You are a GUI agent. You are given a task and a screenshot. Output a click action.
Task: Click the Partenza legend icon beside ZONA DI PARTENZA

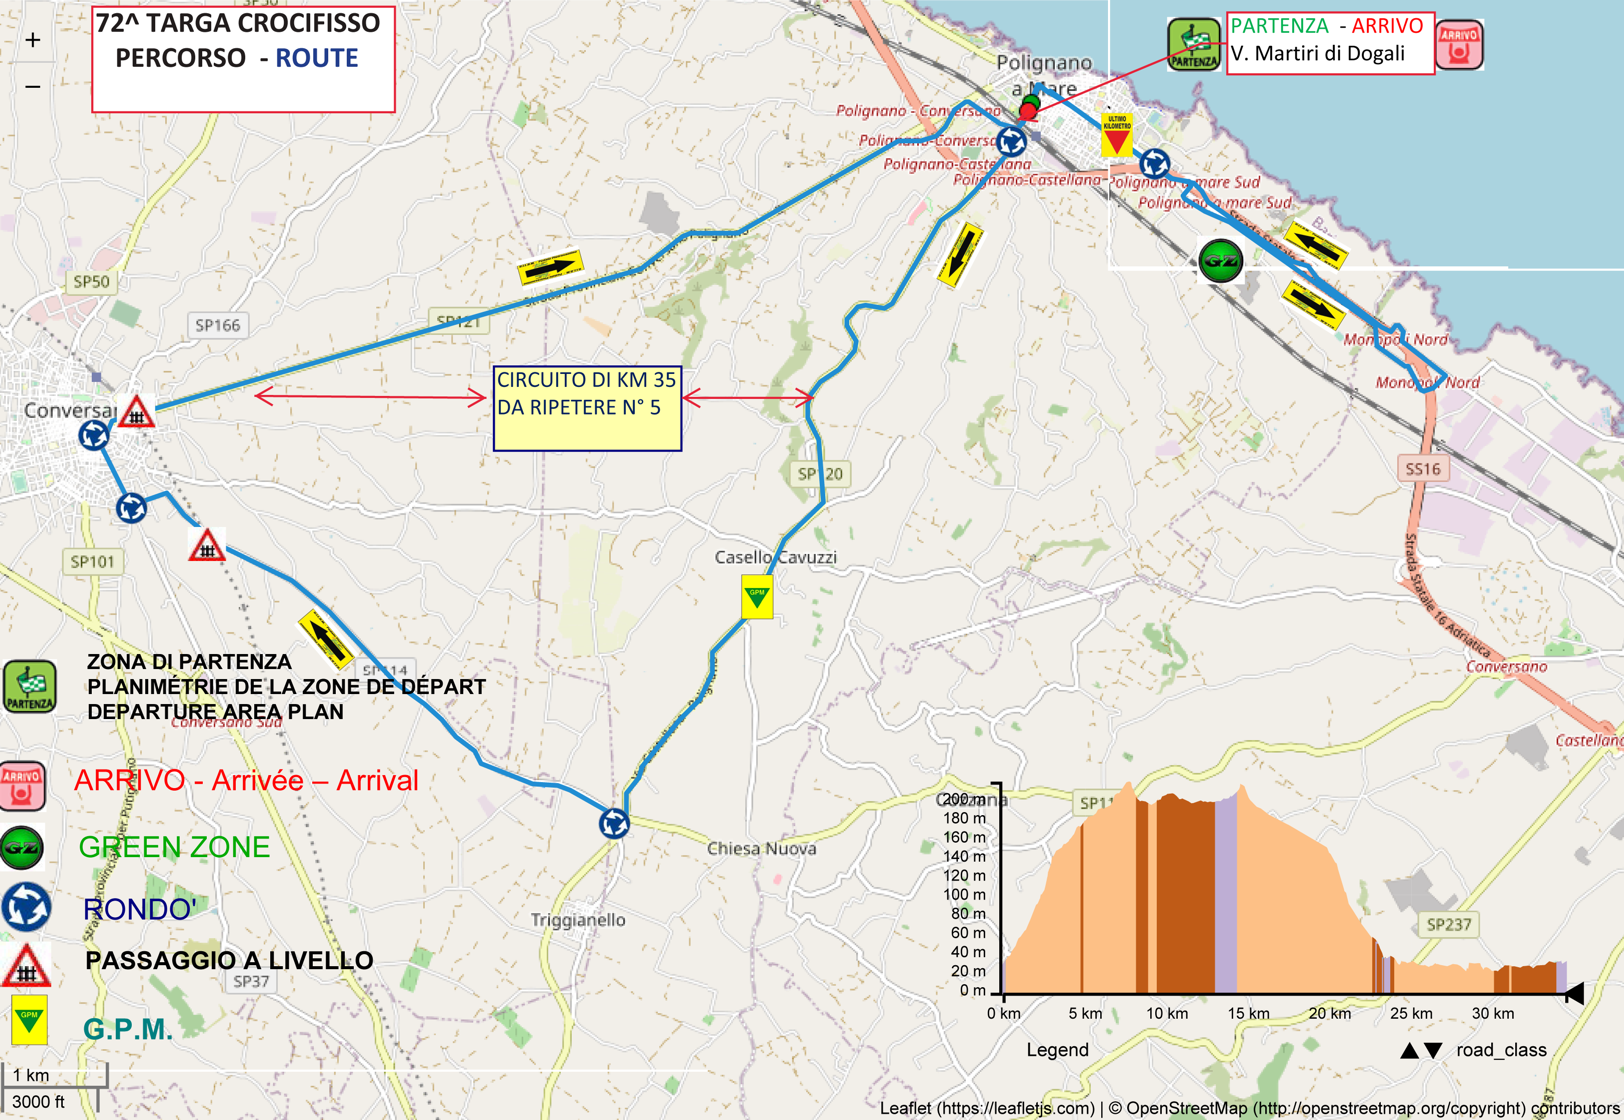tap(29, 686)
